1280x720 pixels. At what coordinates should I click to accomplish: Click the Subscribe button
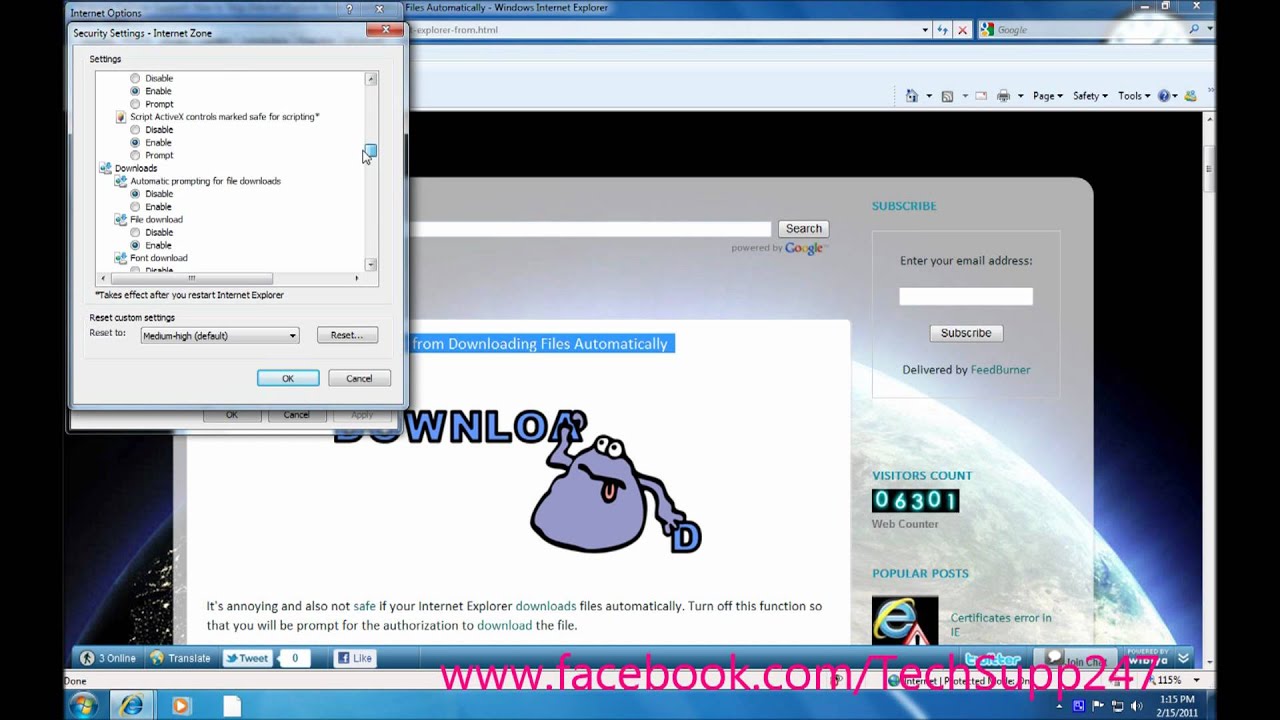966,333
